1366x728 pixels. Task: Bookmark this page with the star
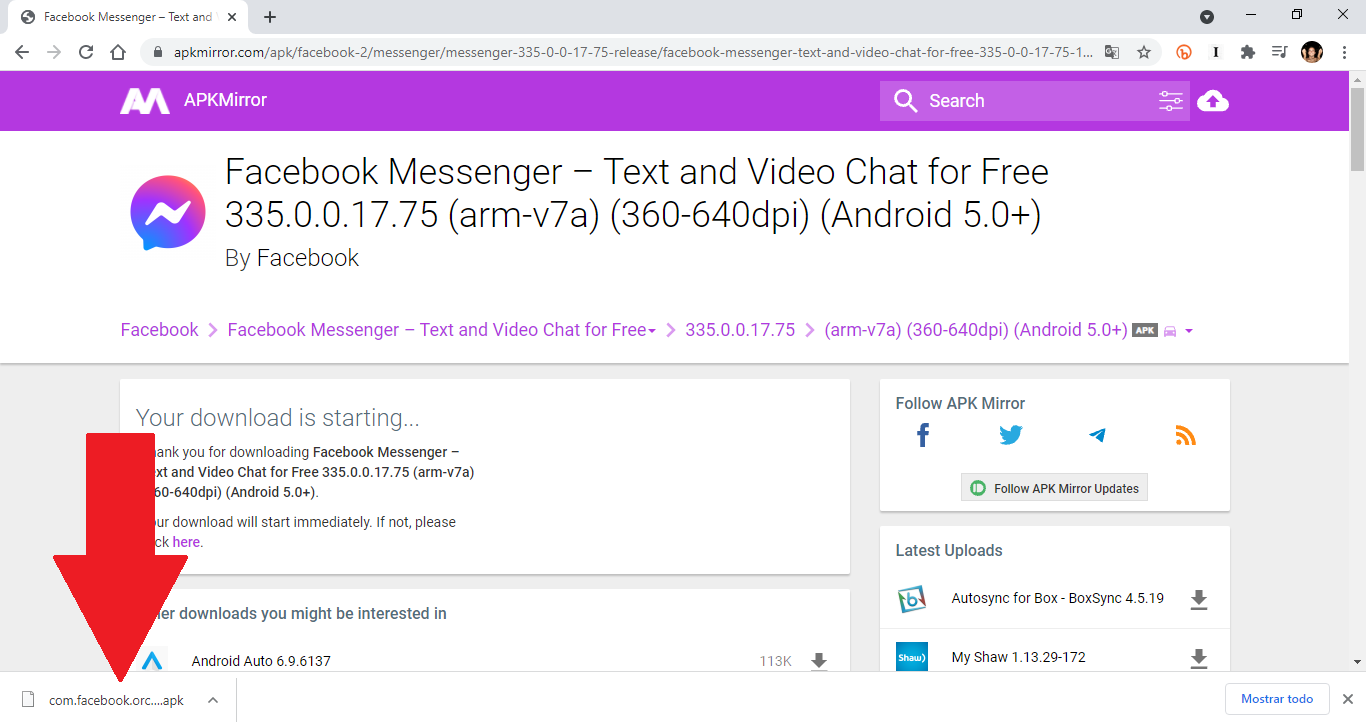click(1144, 52)
